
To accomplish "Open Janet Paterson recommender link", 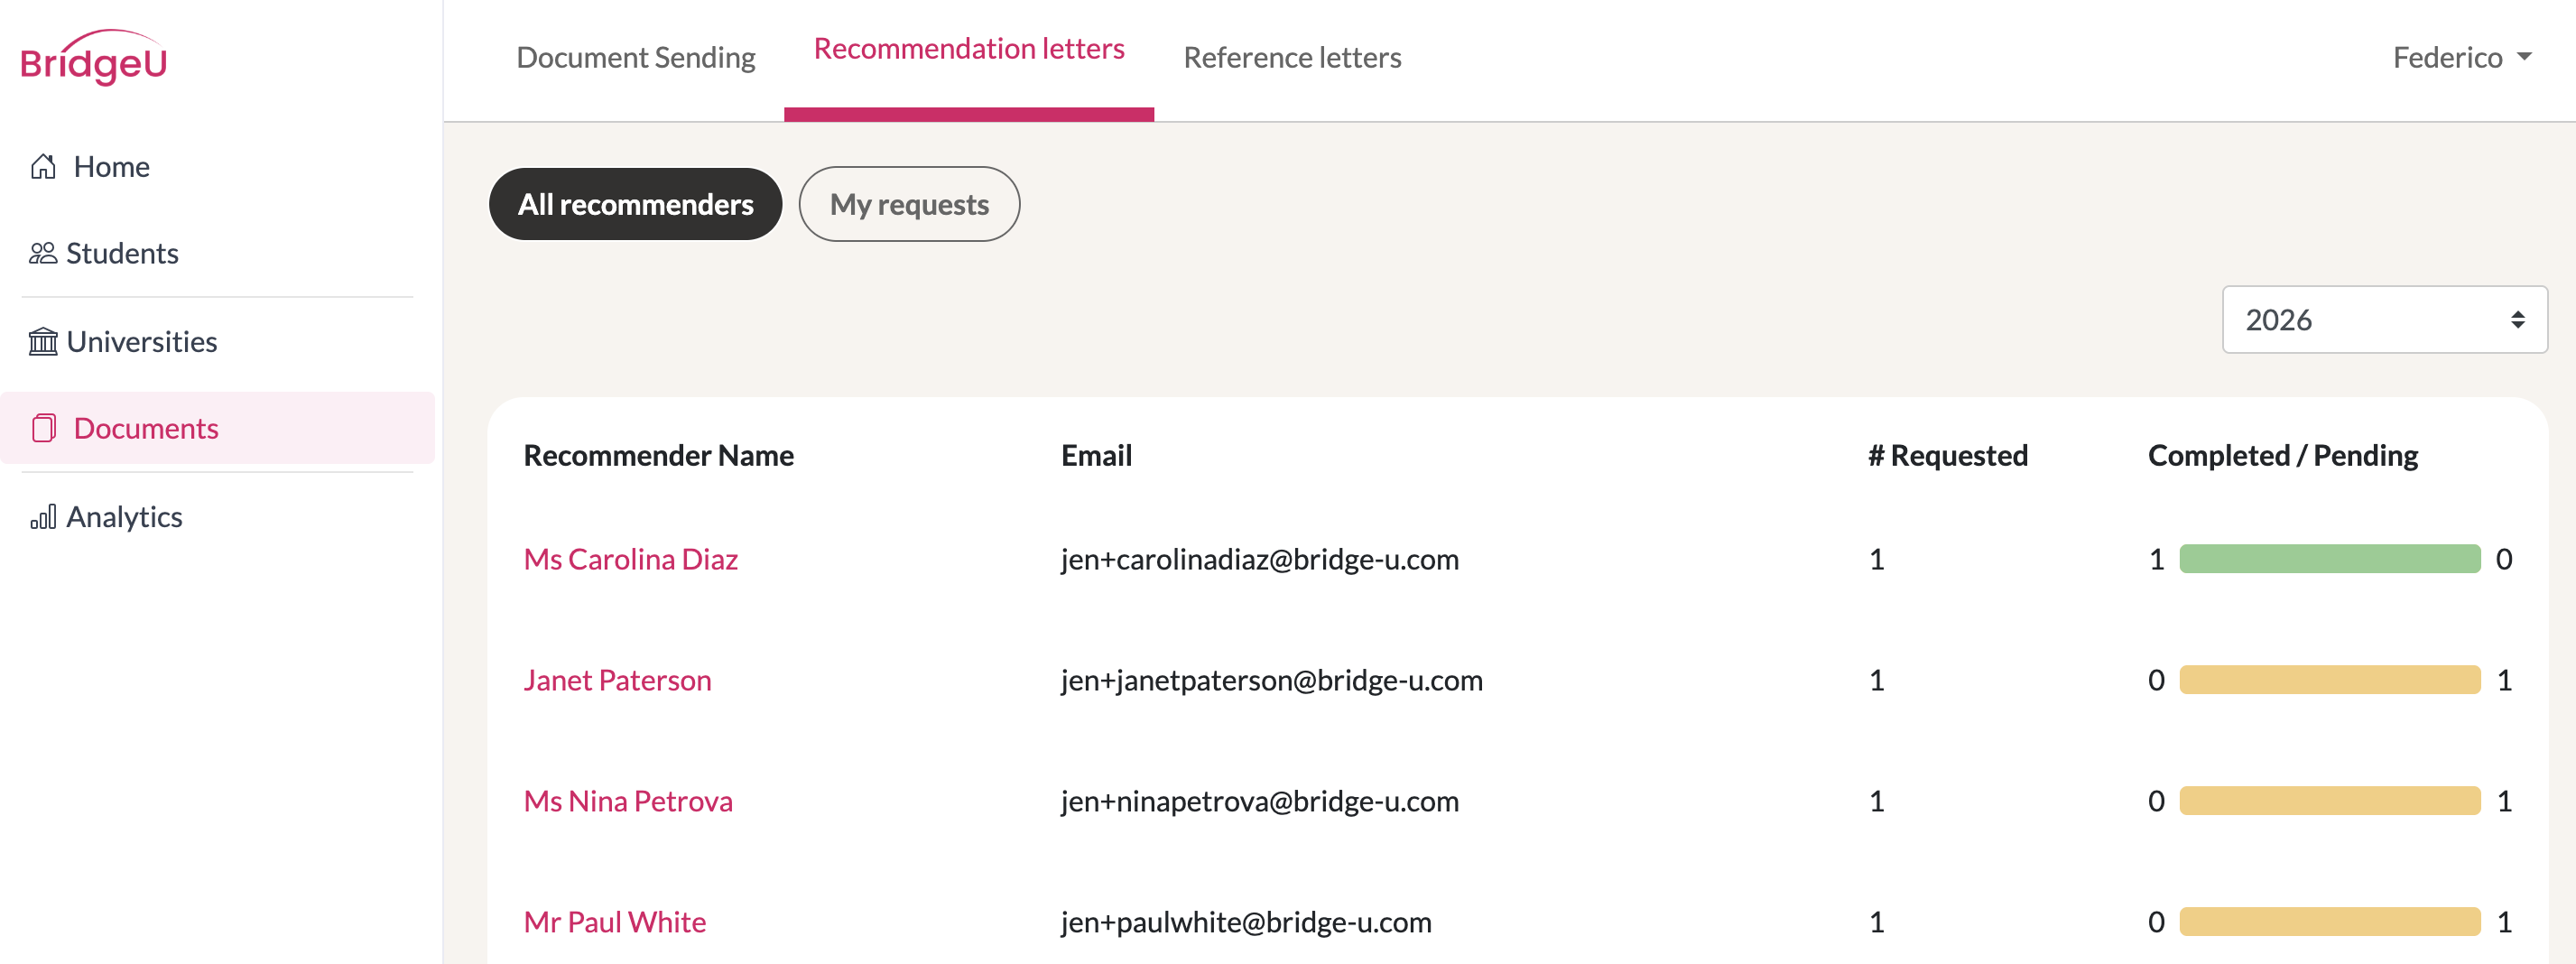I will 617,680.
